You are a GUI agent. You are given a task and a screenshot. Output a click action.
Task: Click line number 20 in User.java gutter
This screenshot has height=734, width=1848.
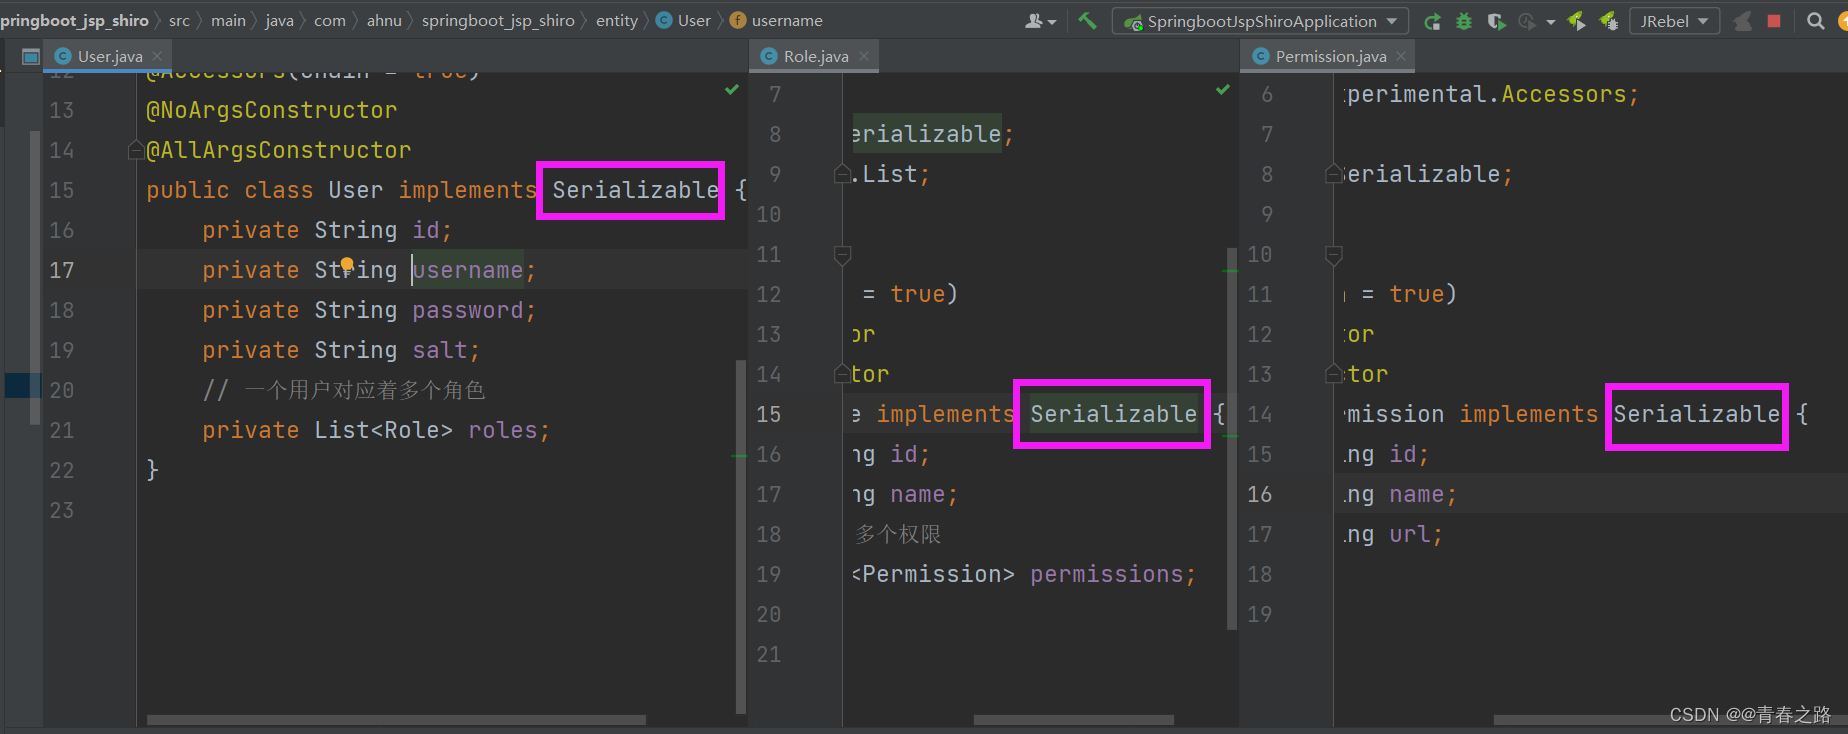(x=62, y=390)
